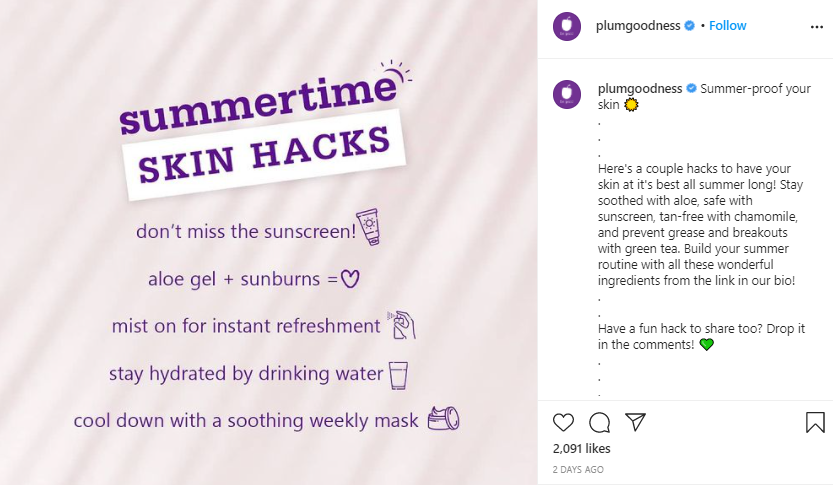Click the mist spray bottle illustration

[400, 325]
